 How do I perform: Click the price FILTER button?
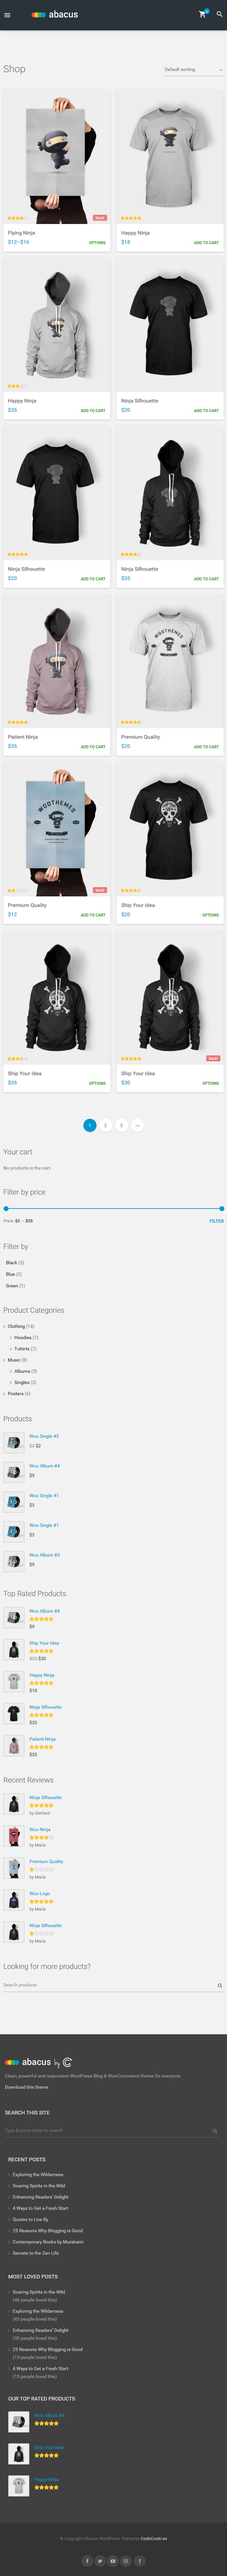pos(216,1221)
